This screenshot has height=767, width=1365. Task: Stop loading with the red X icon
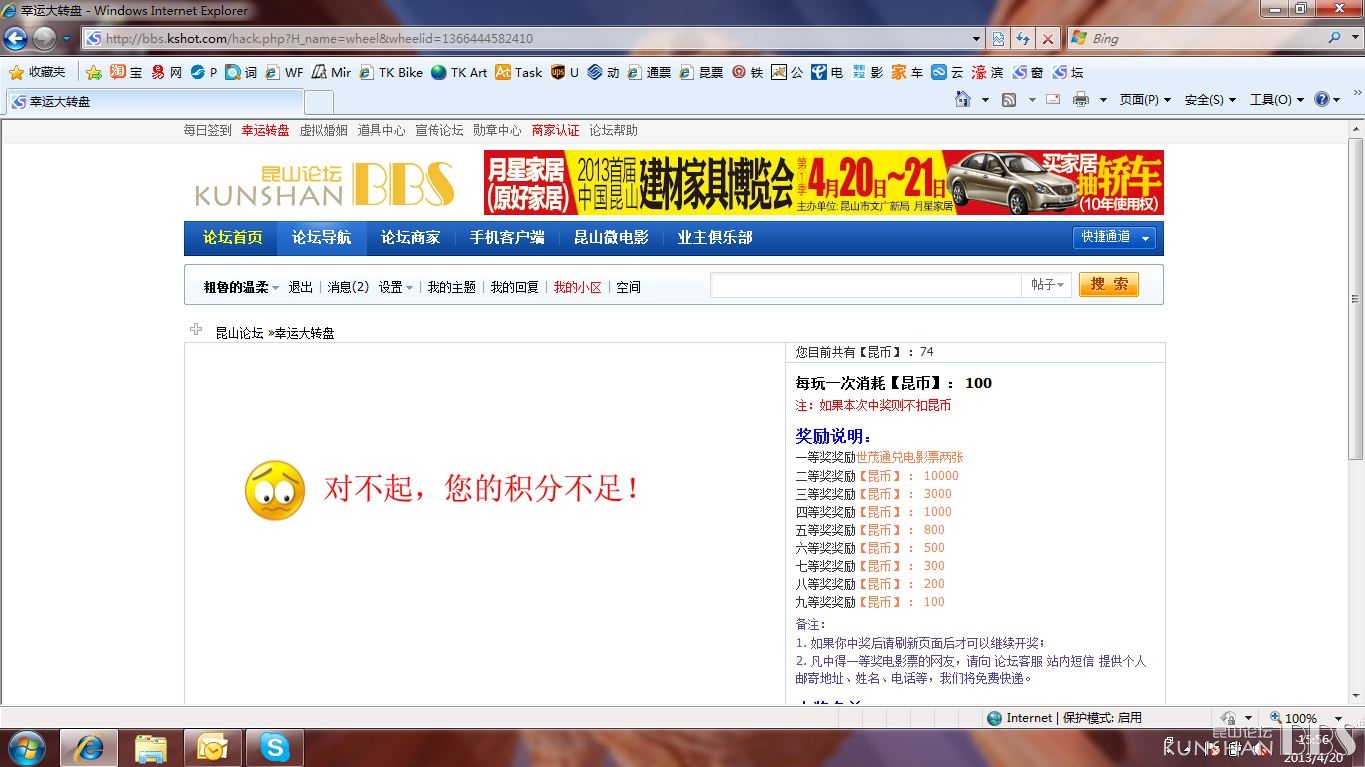(1047, 39)
